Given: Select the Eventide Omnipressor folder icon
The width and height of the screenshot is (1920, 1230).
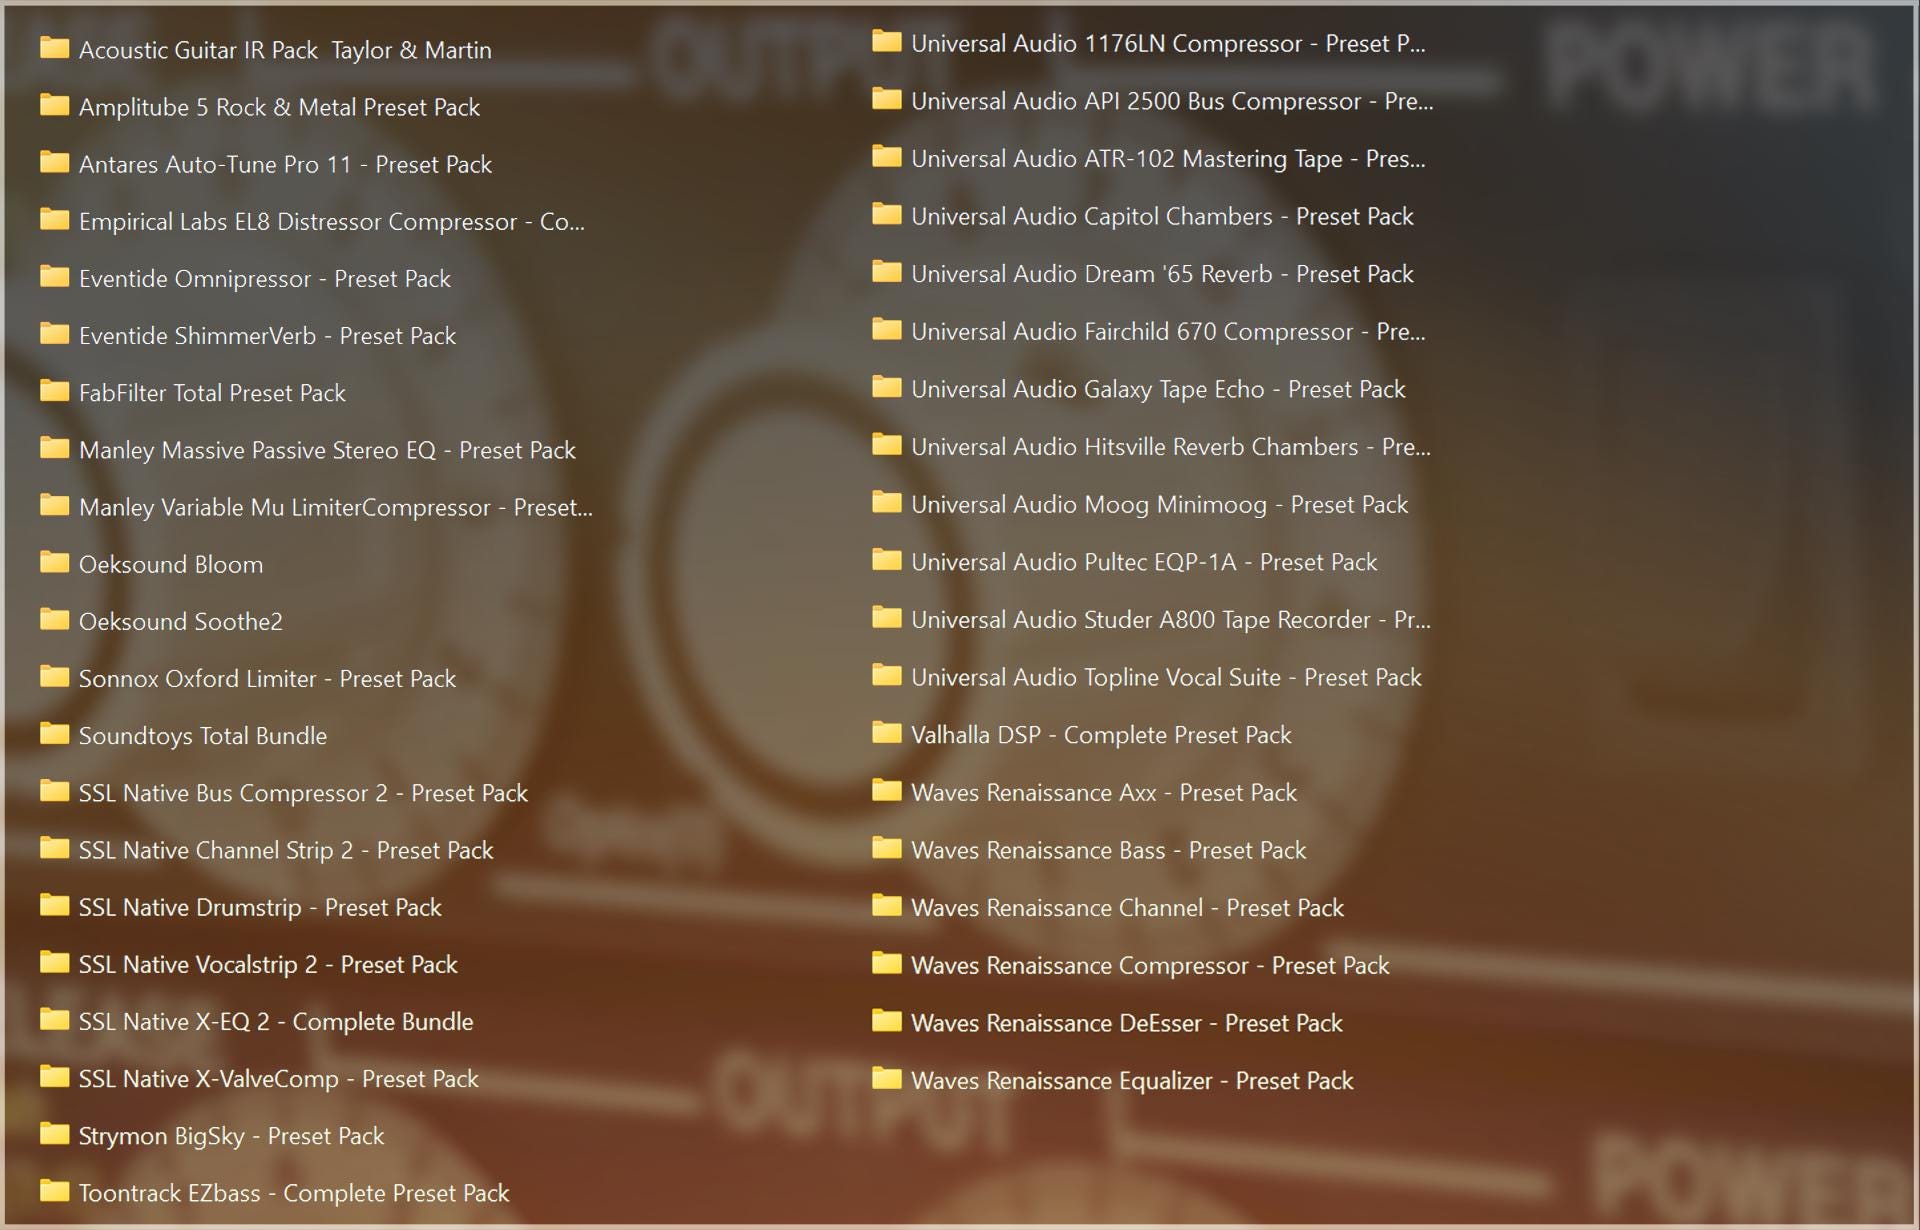Looking at the screenshot, I should (x=54, y=276).
